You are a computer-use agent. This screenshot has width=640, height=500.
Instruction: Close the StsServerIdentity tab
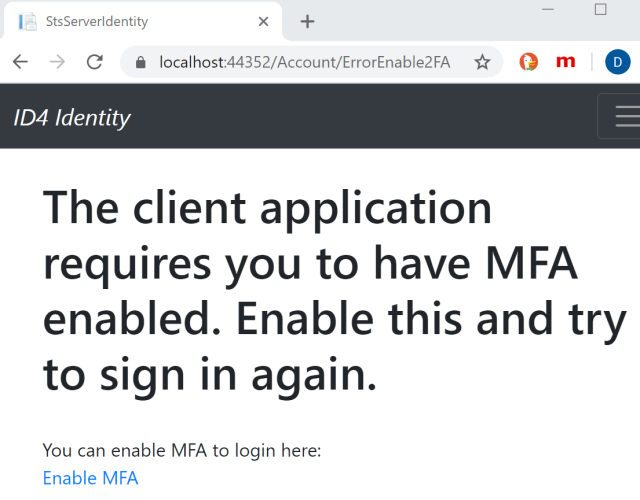pos(263,21)
